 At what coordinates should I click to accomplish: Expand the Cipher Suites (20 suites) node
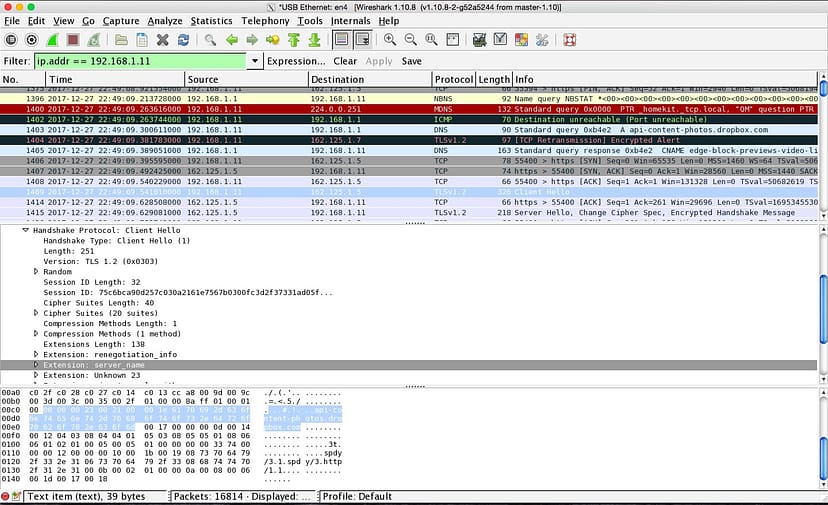click(x=37, y=313)
